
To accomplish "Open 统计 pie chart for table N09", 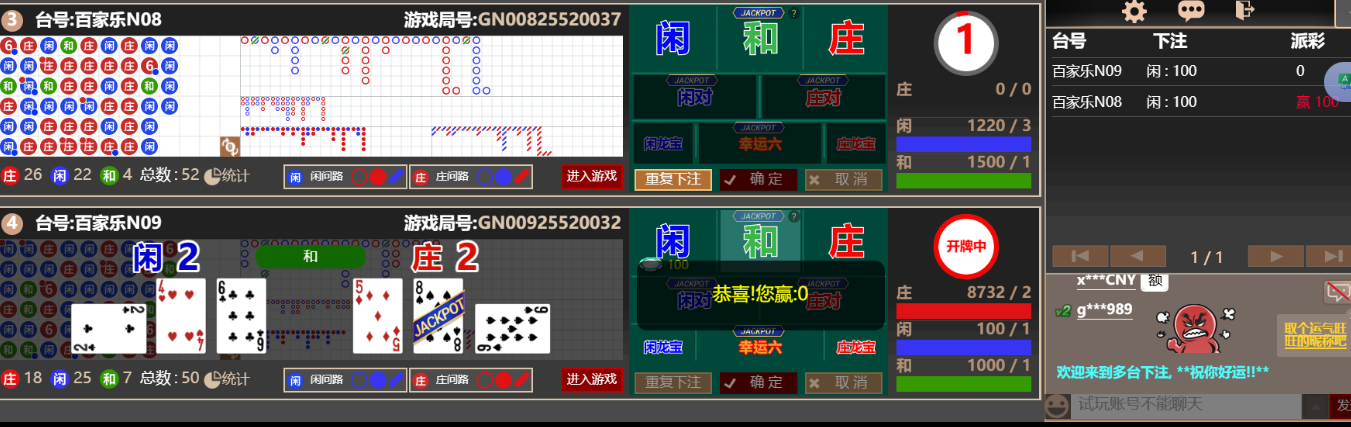I will click(226, 379).
